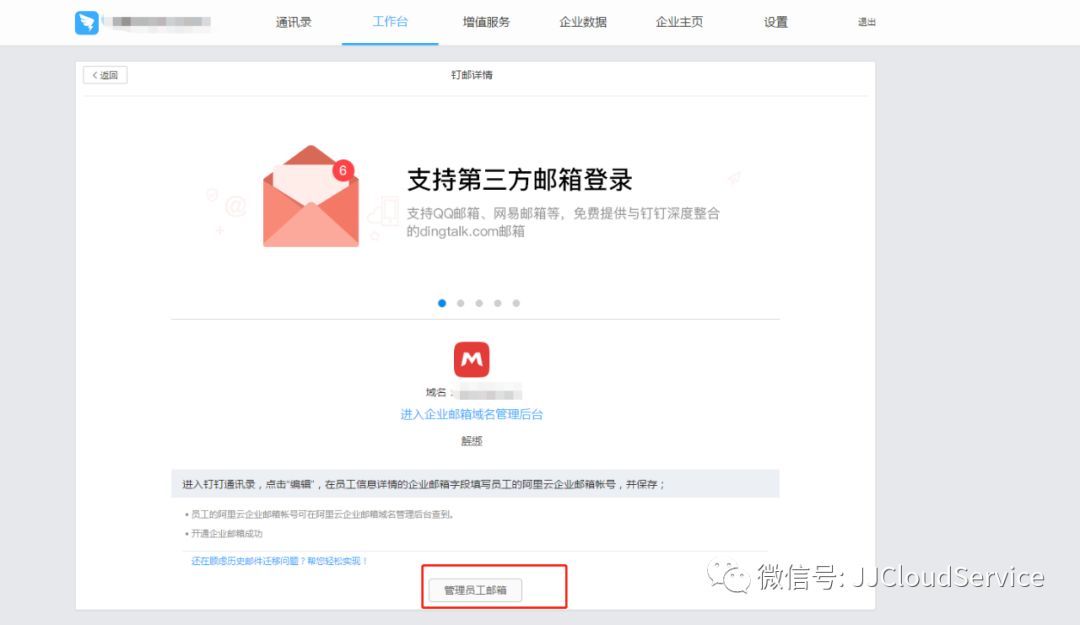The image size is (1080, 625).
Task: Open the 增值服务 tab
Action: [x=486, y=22]
